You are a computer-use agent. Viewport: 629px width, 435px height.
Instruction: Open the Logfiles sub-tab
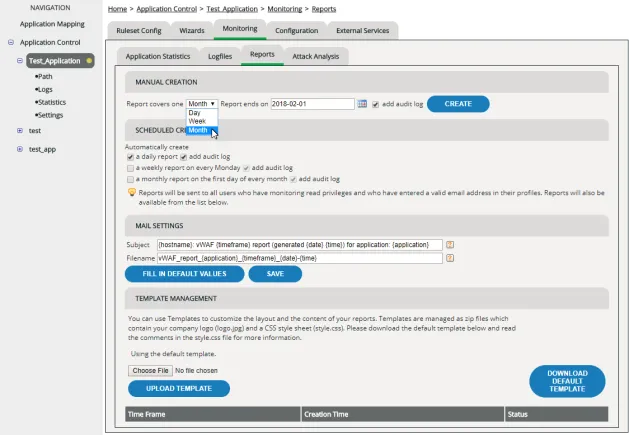220,57
